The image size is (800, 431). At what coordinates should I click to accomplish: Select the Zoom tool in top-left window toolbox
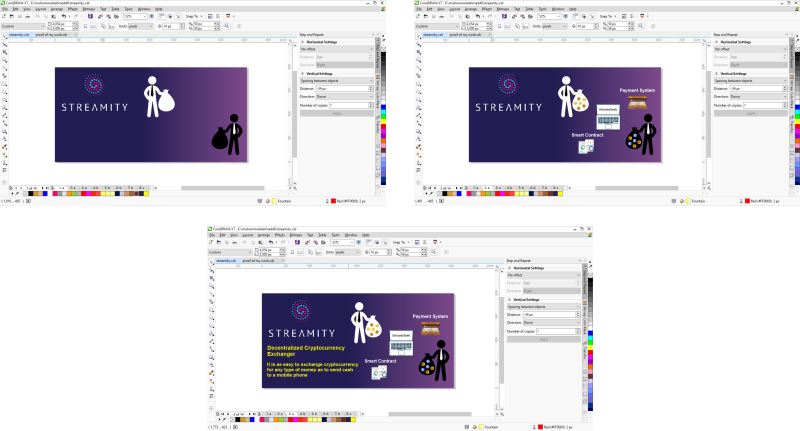[x=5, y=60]
